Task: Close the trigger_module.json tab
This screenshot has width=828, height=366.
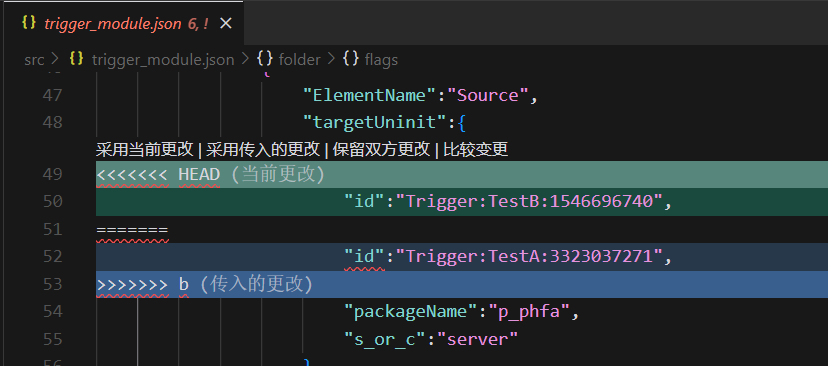Action: 225,23
